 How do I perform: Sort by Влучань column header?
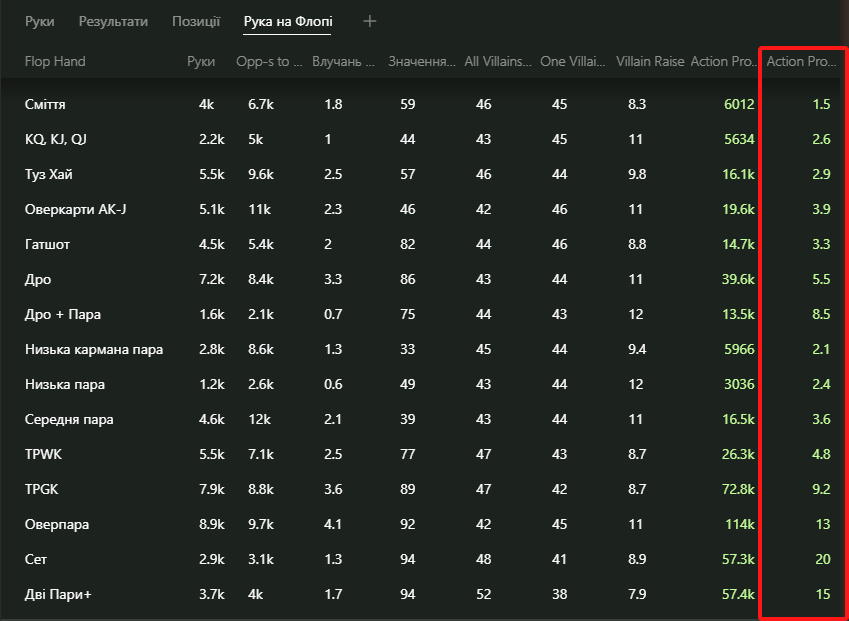pos(343,62)
